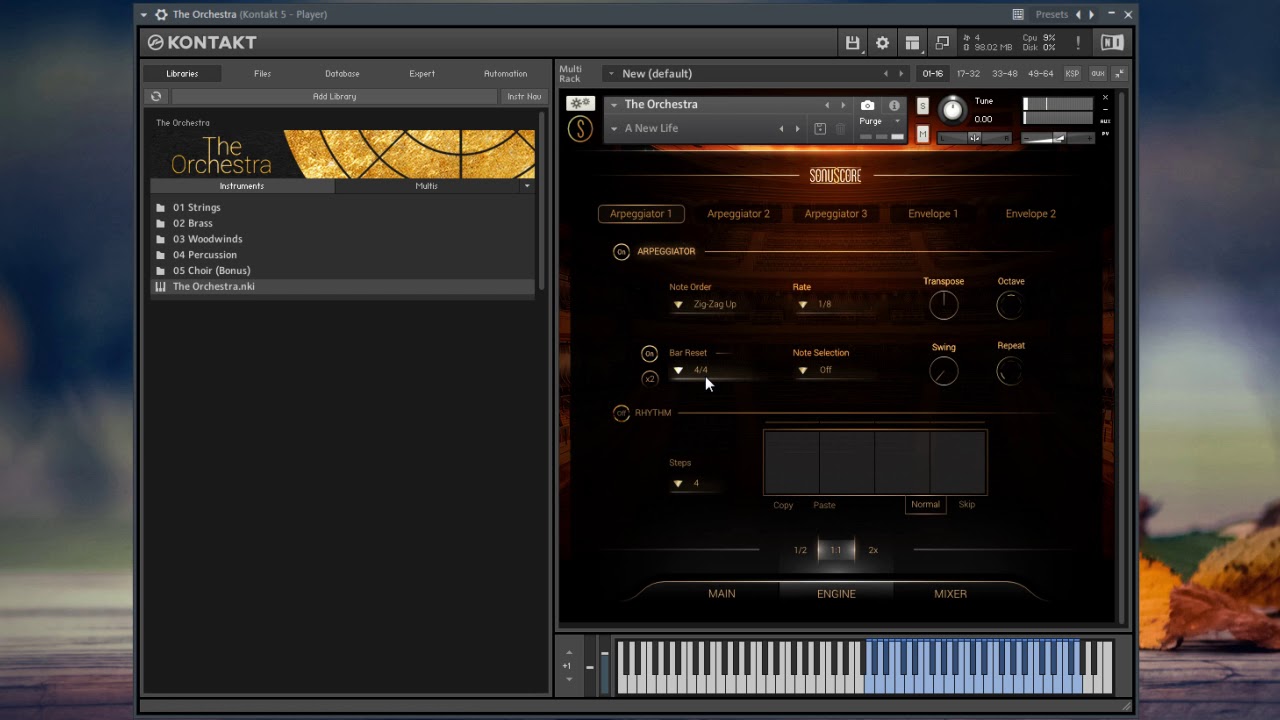
Task: Select next snapshot next to A New Life
Action: coord(797,129)
